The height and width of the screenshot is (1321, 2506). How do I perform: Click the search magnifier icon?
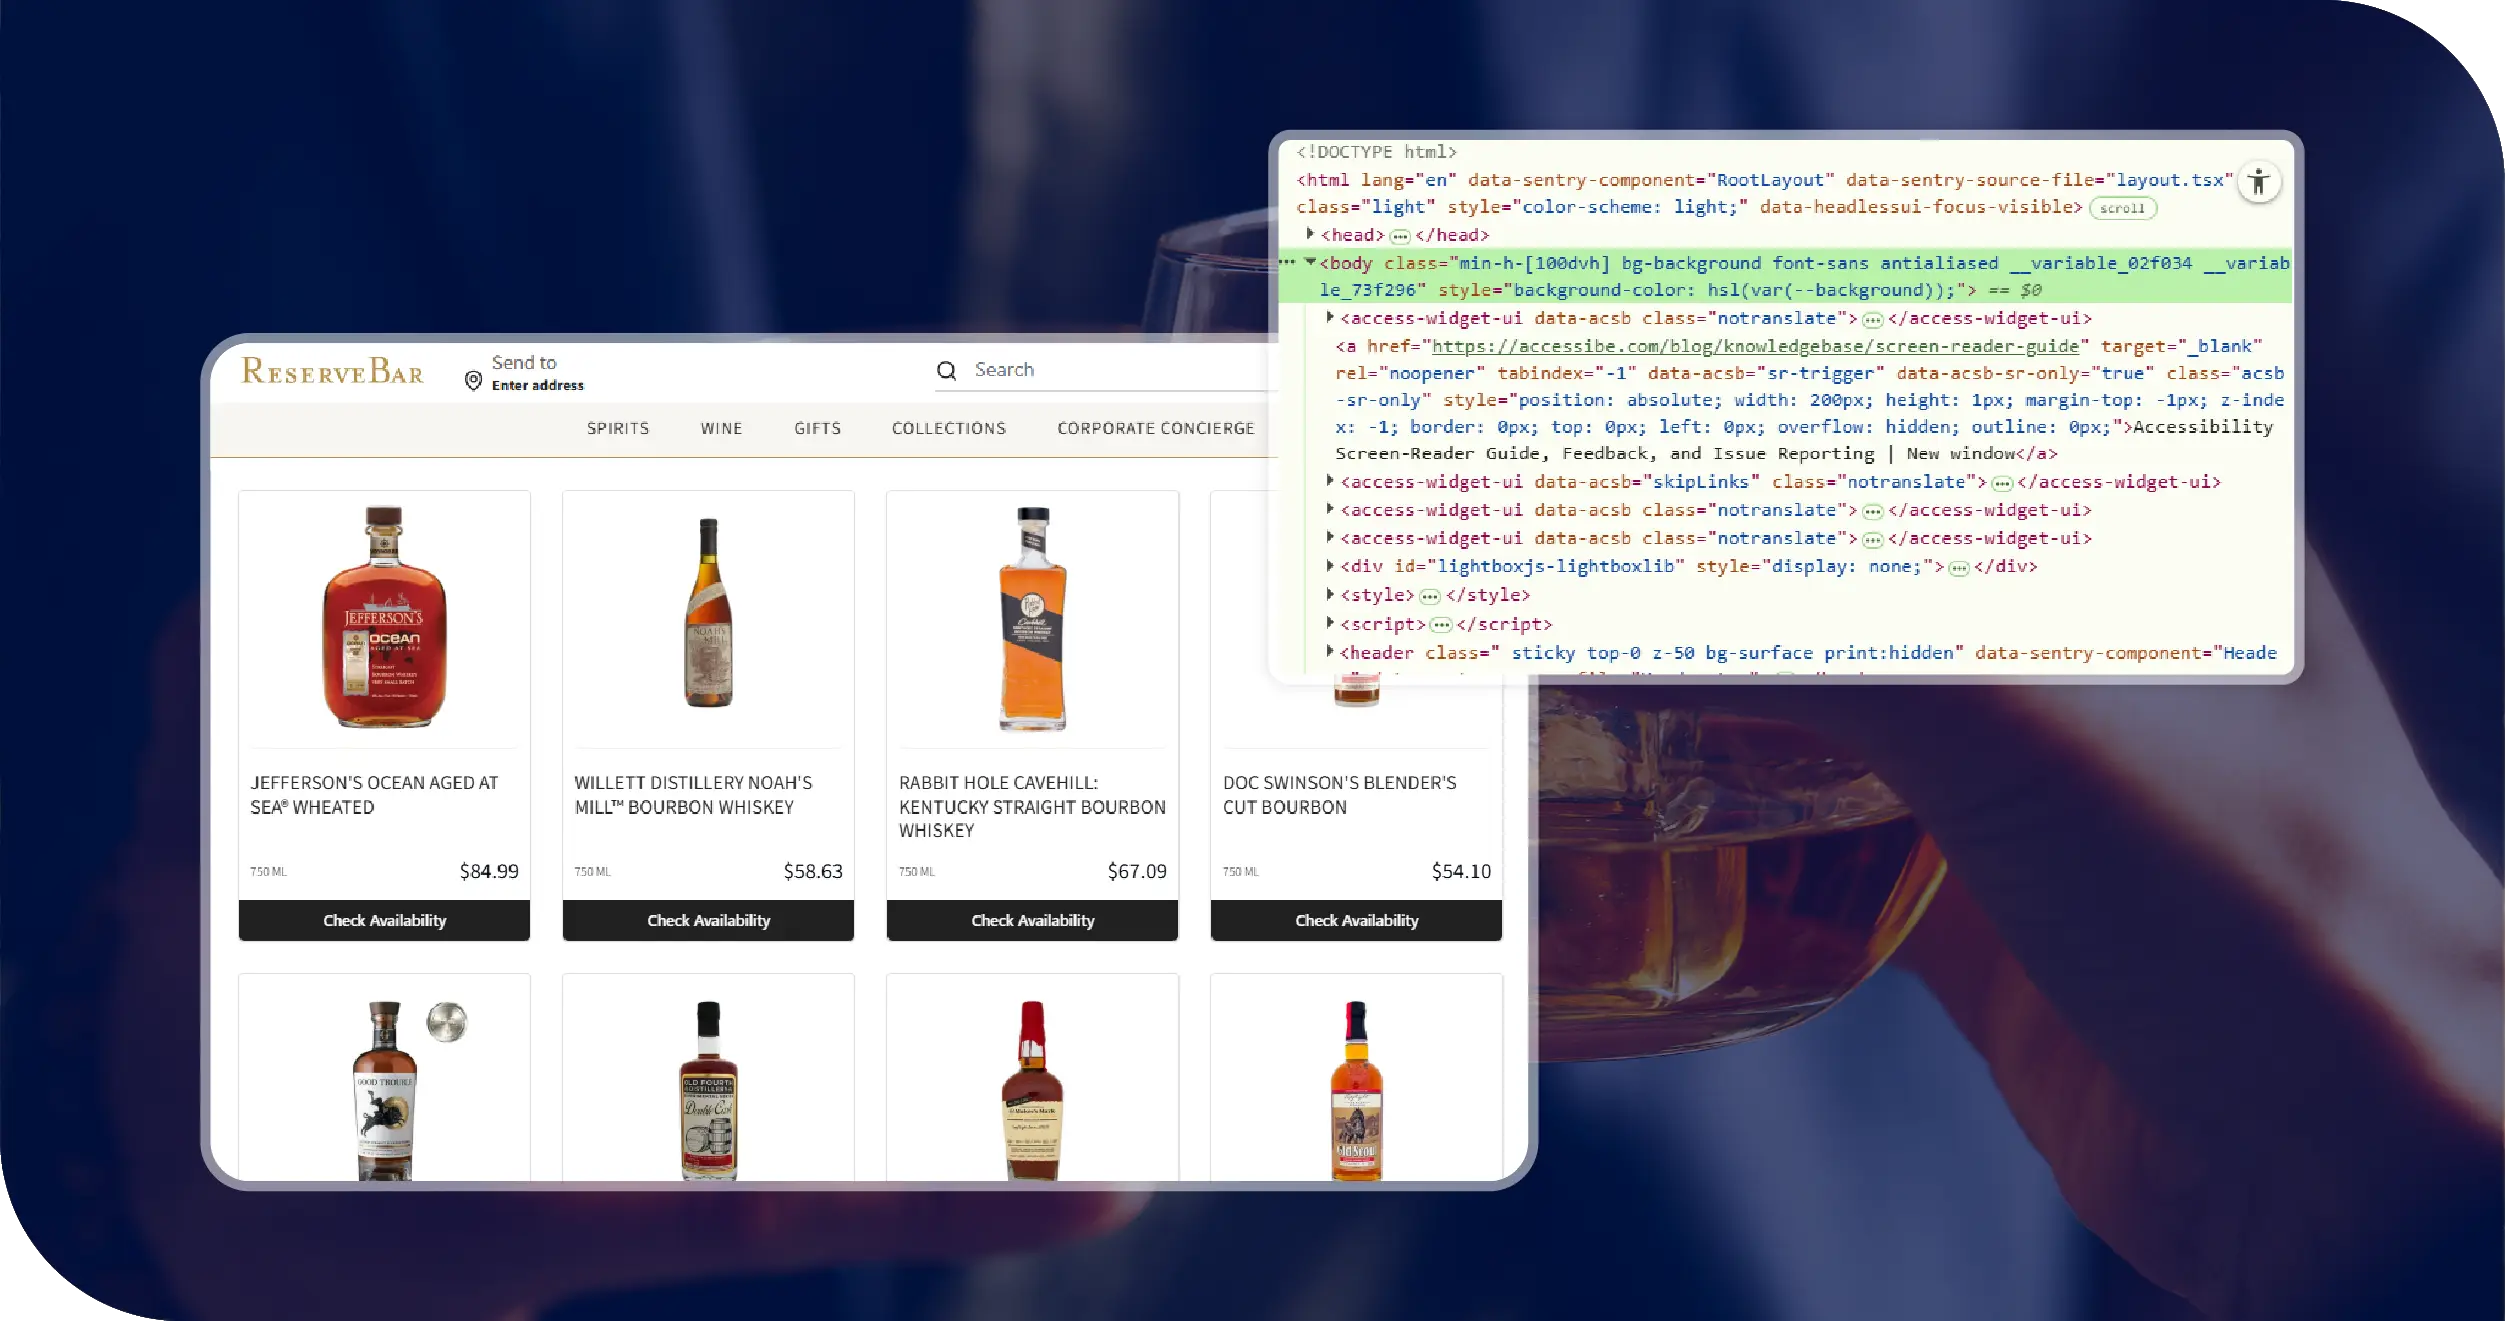pyautogui.click(x=946, y=371)
